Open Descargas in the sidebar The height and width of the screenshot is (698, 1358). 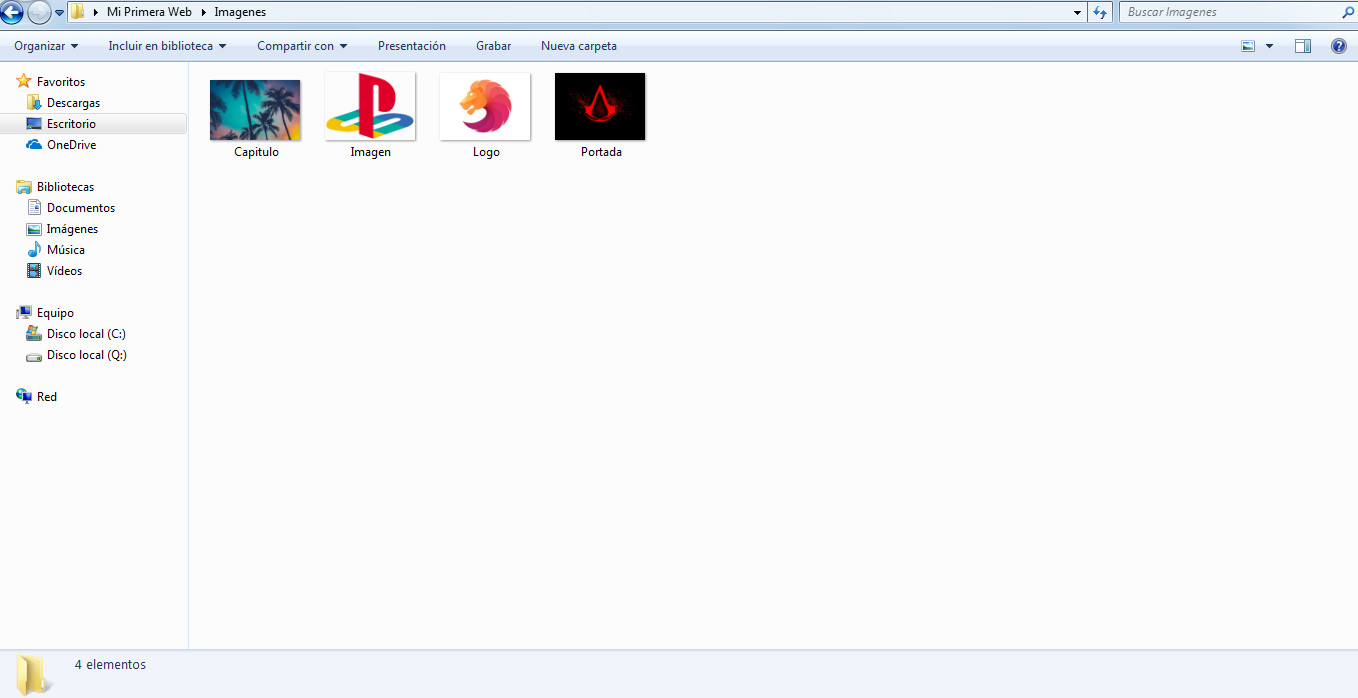coord(73,103)
